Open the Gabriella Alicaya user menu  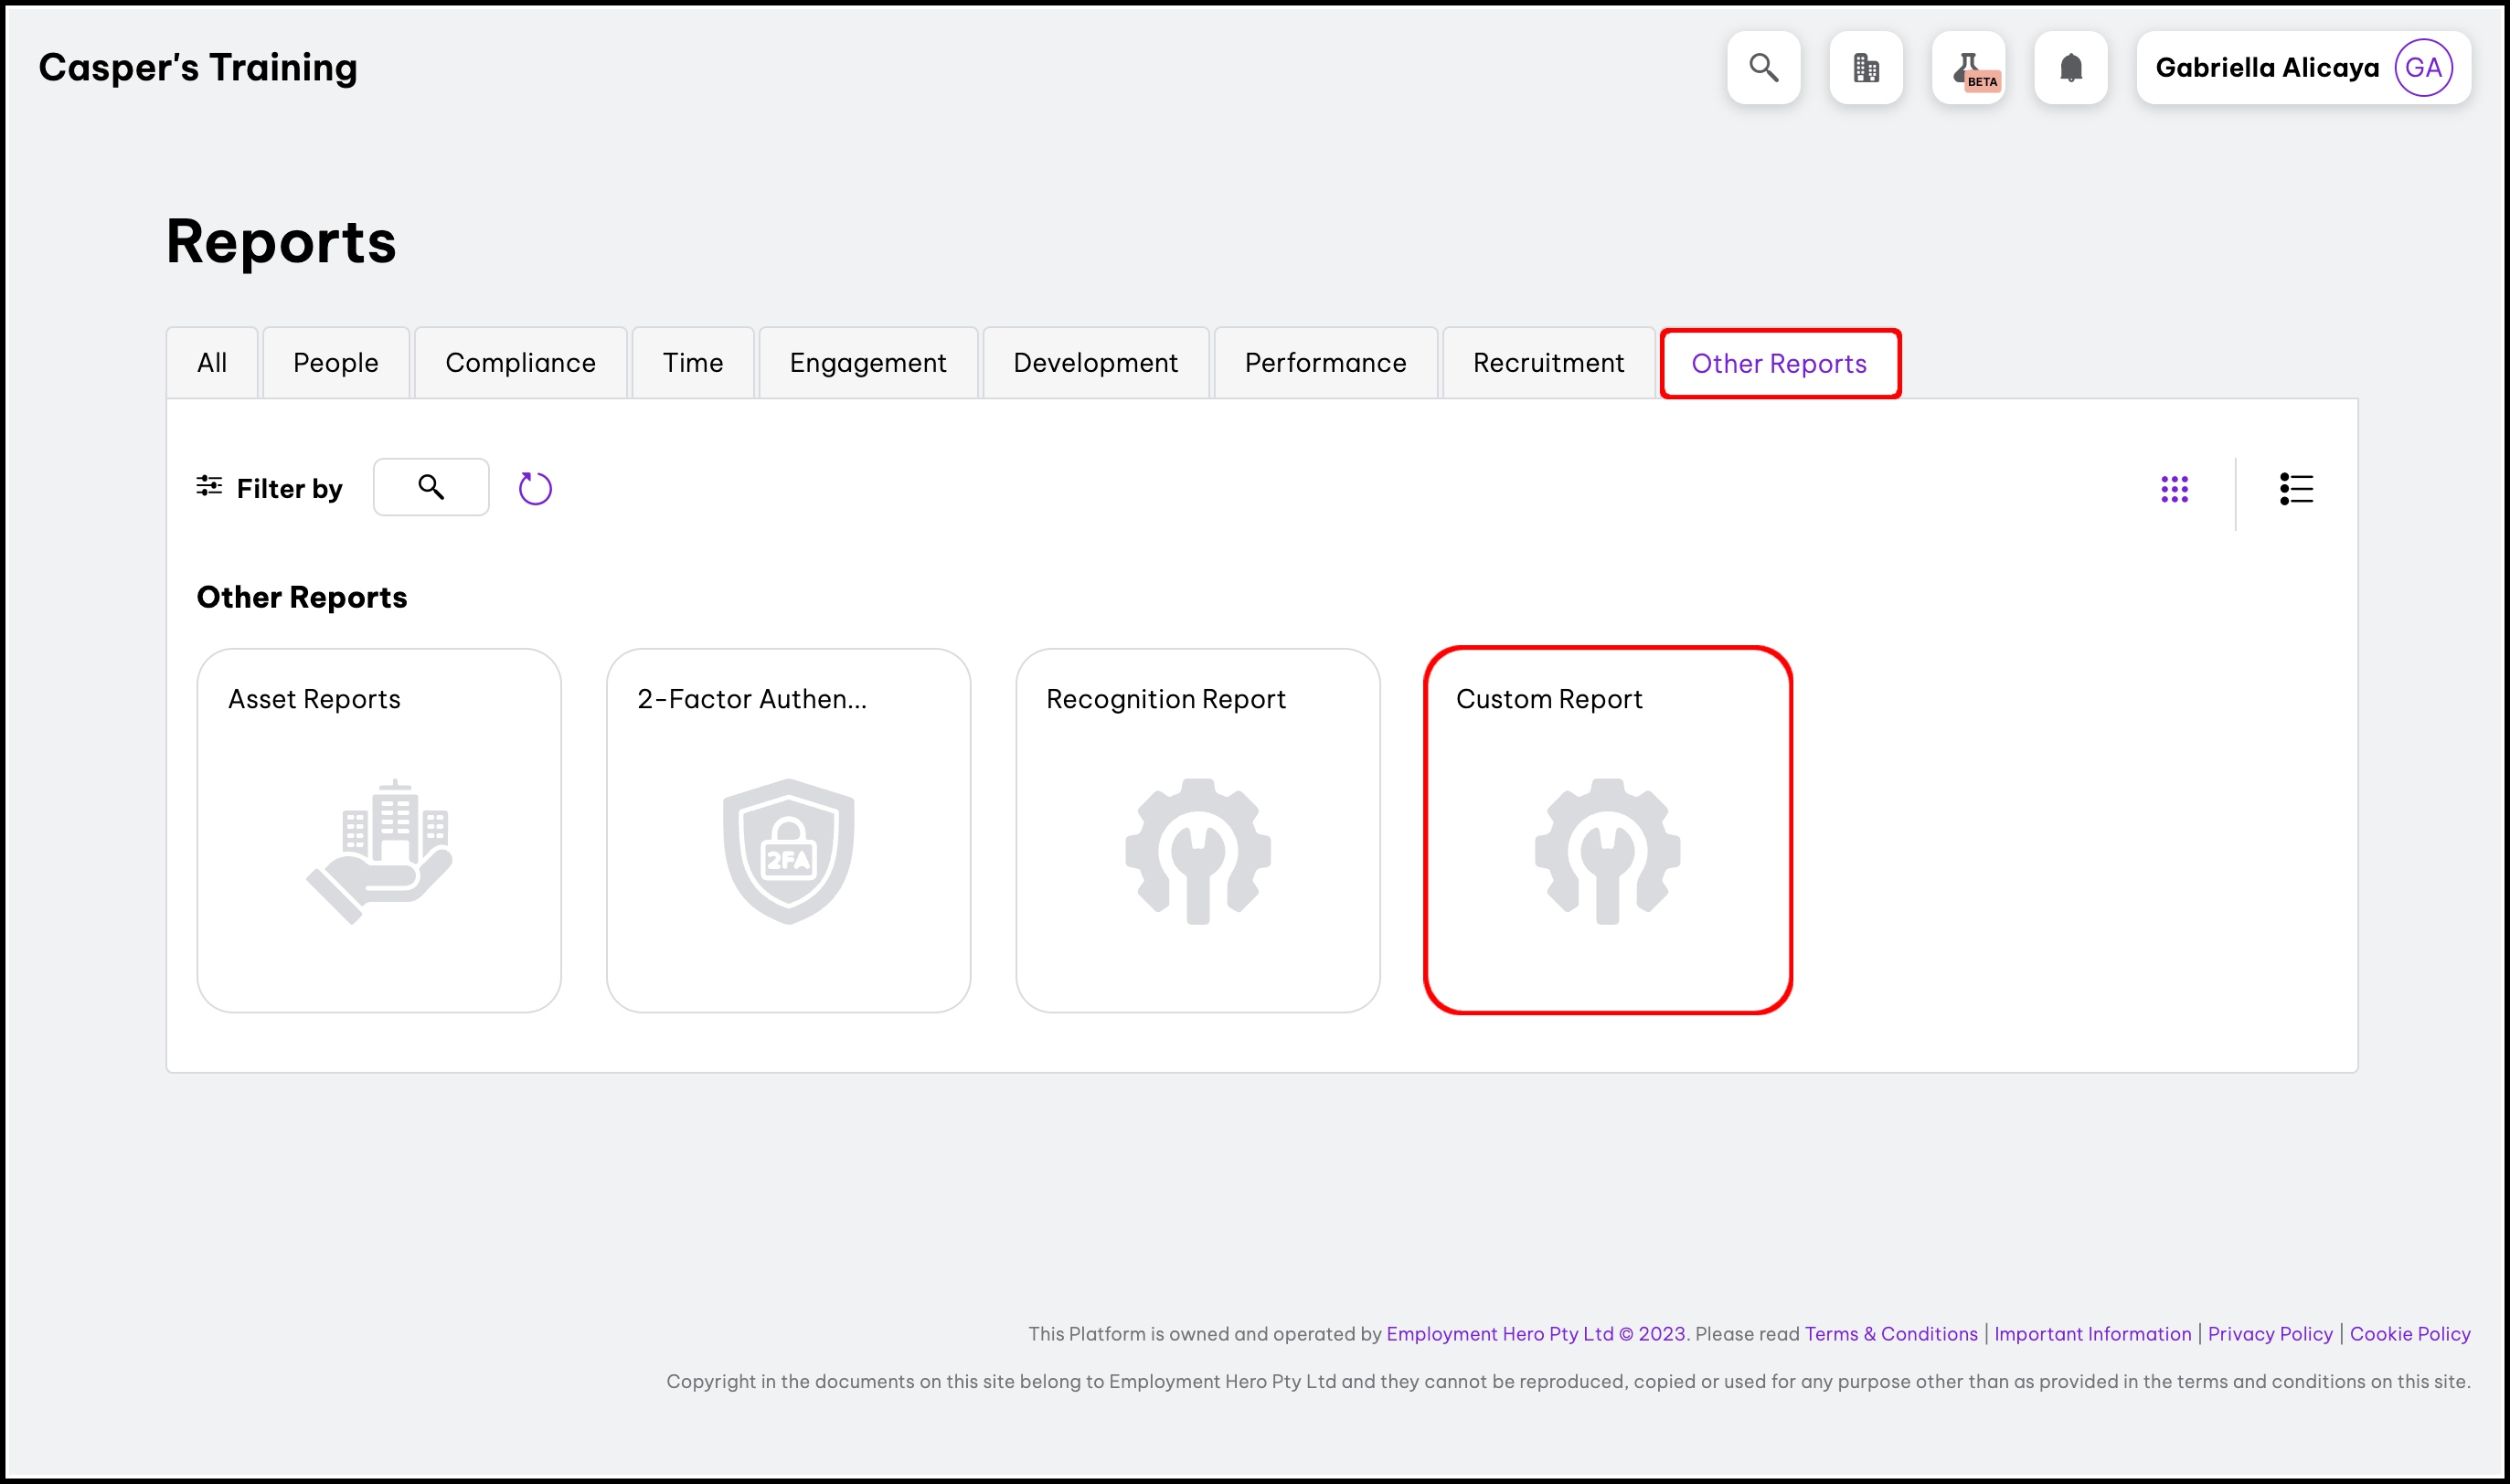pyautogui.click(x=2267, y=68)
